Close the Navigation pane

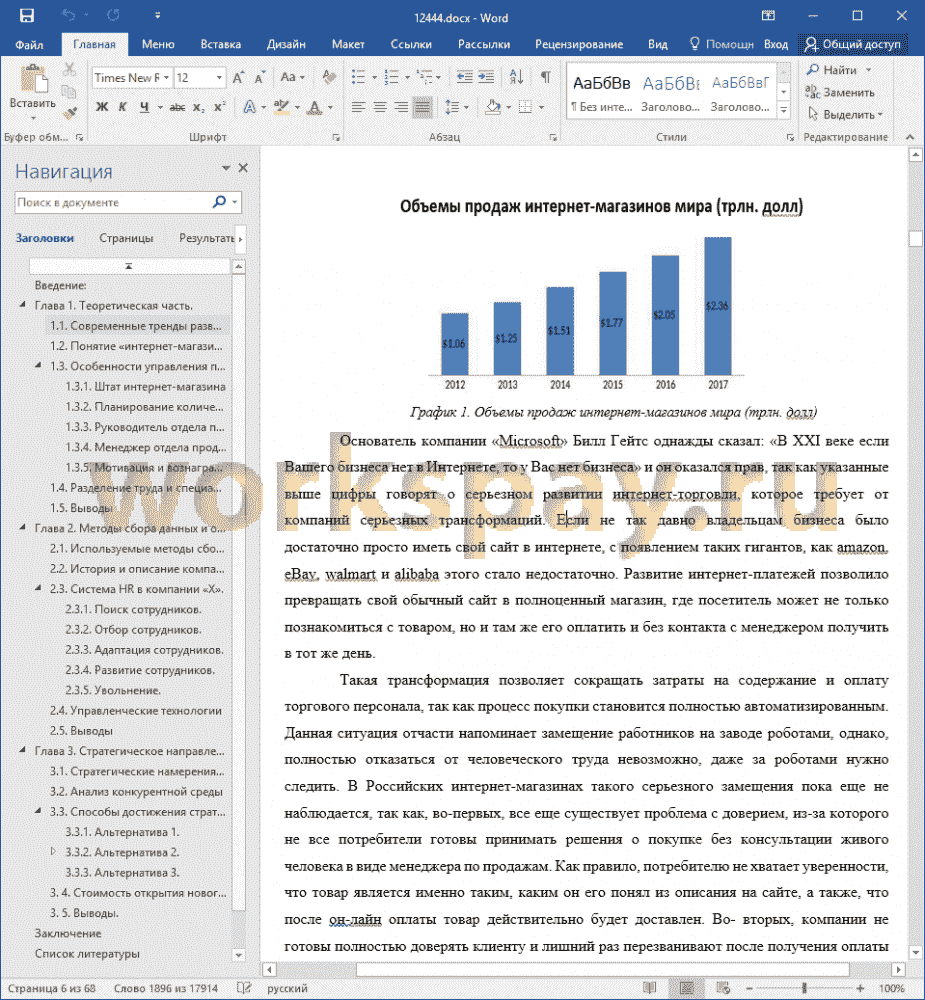tap(243, 168)
